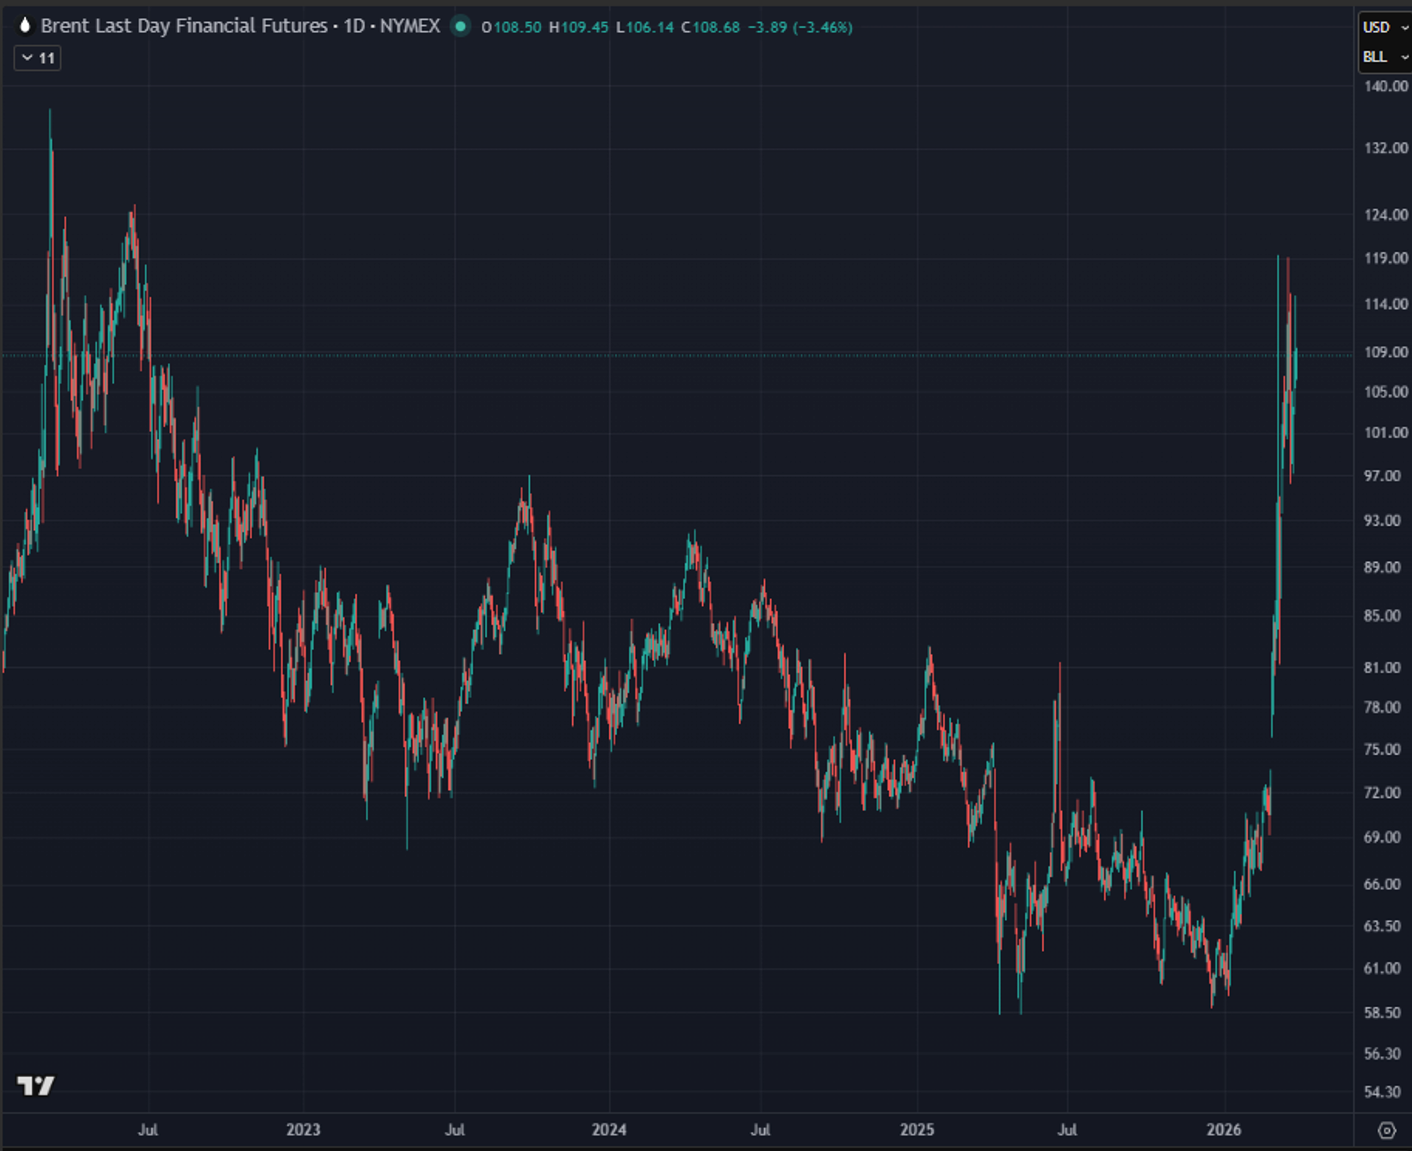
Task: Click the 140.00 price axis label
Action: (x=1386, y=86)
